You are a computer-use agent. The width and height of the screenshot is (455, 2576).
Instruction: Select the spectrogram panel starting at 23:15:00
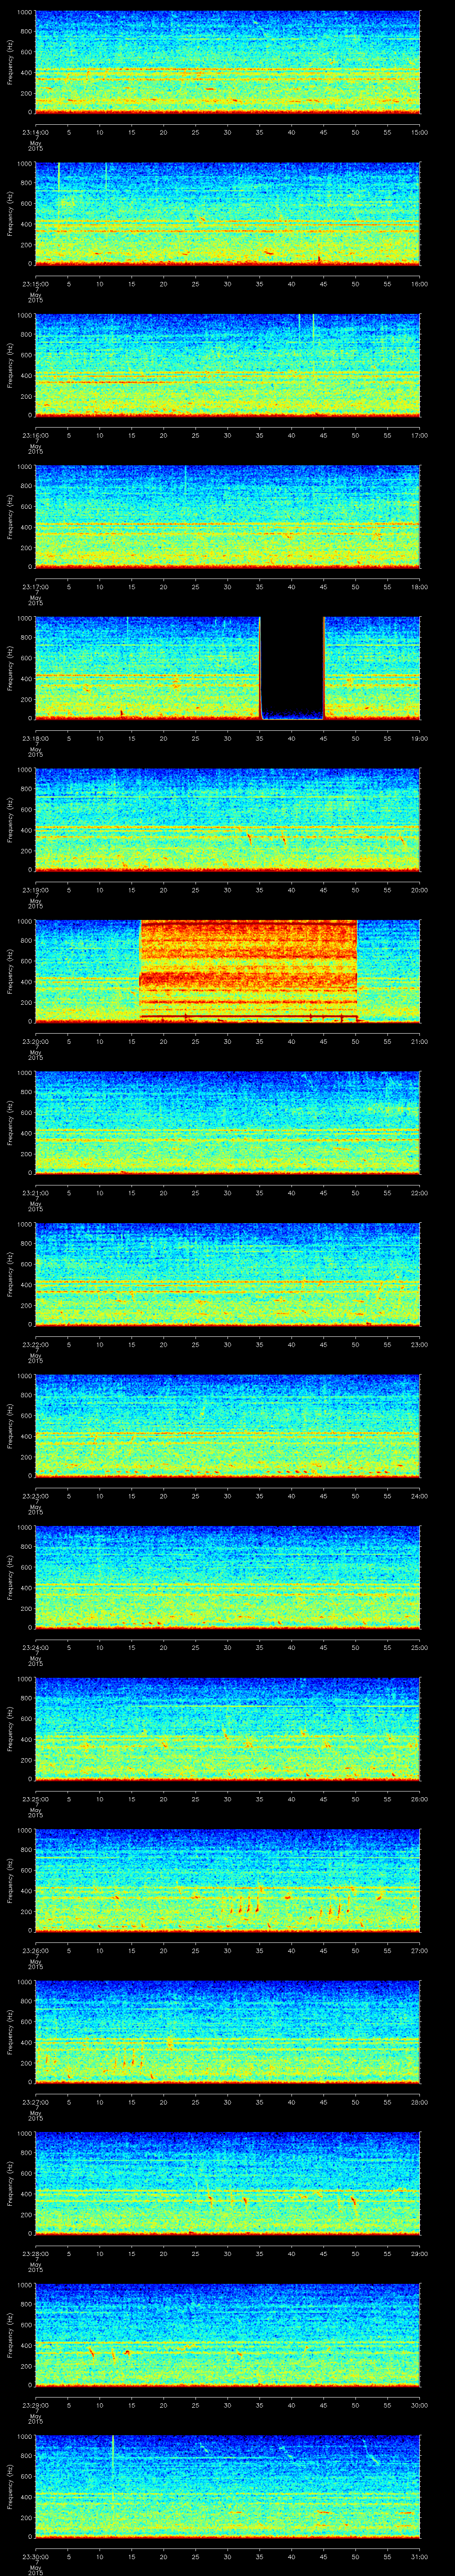point(227,214)
